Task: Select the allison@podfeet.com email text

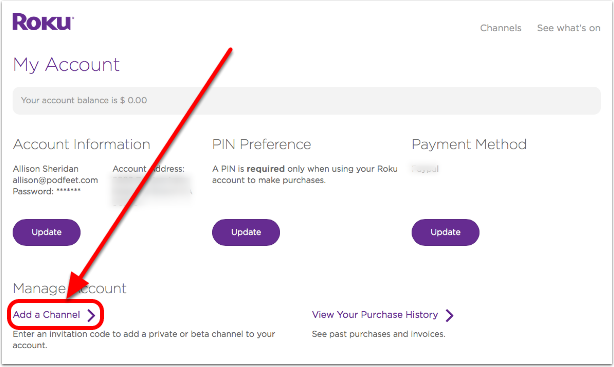Action: pos(55,180)
